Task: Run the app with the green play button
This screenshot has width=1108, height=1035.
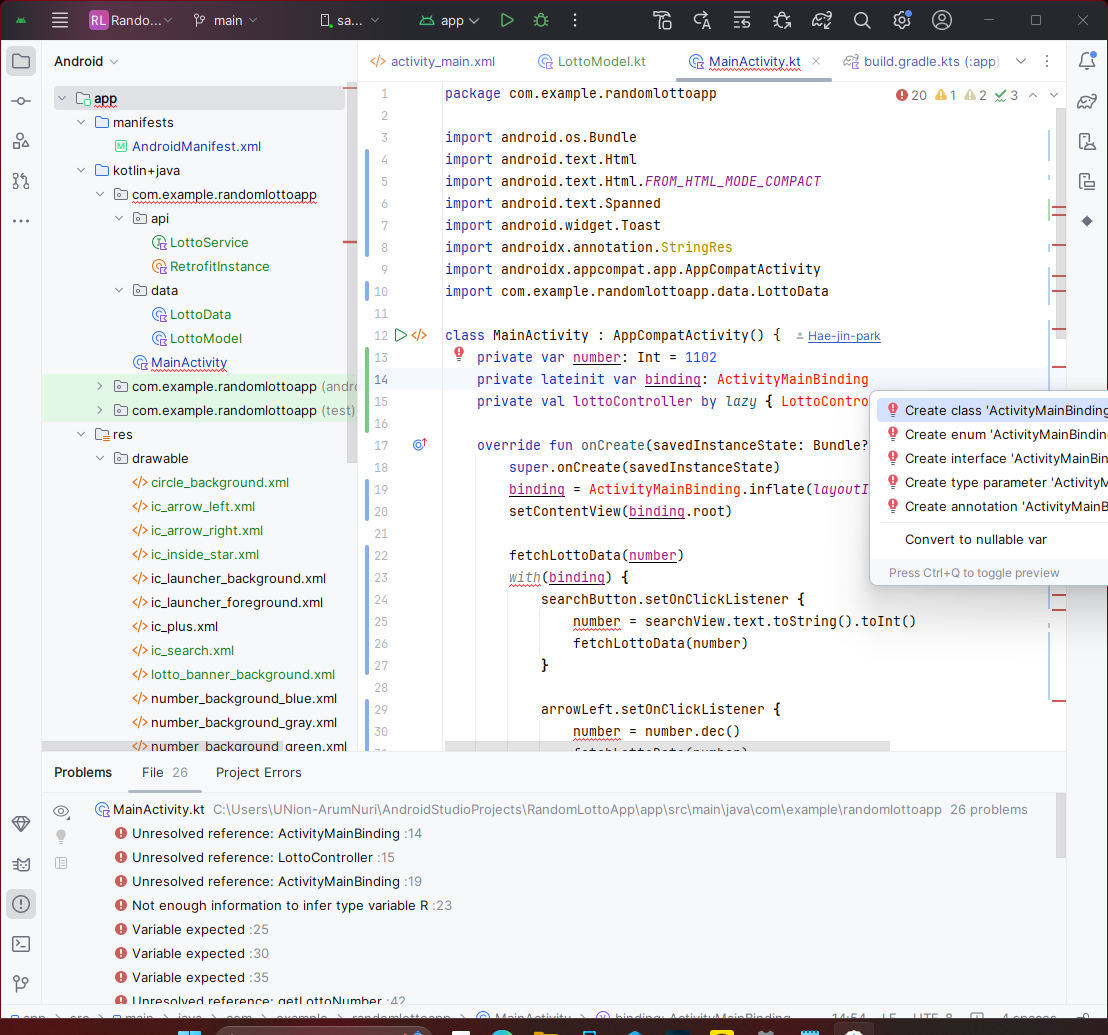Action: point(507,20)
